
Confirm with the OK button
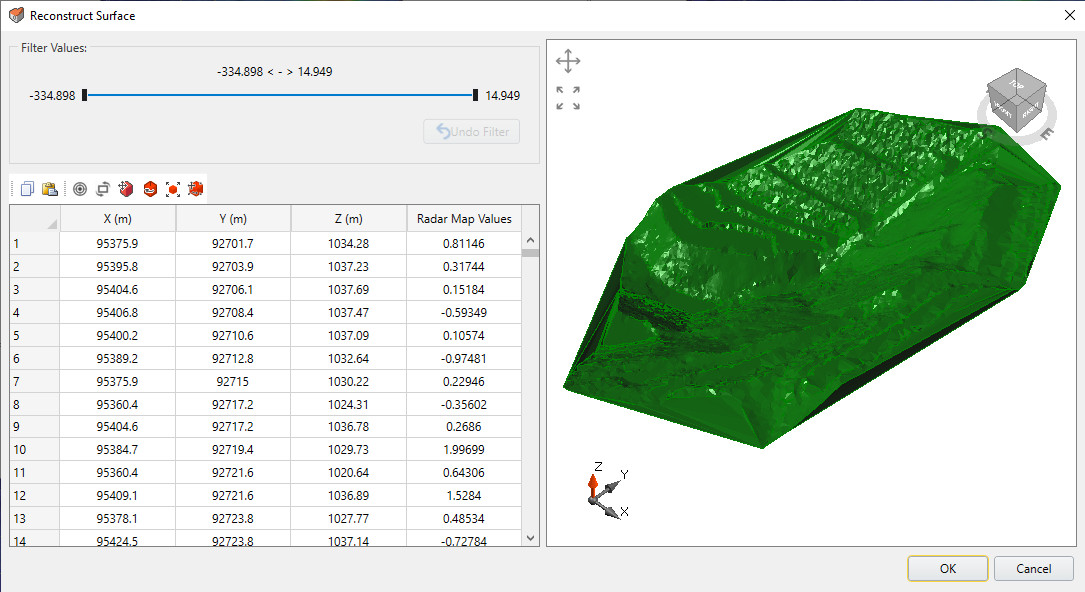947,568
